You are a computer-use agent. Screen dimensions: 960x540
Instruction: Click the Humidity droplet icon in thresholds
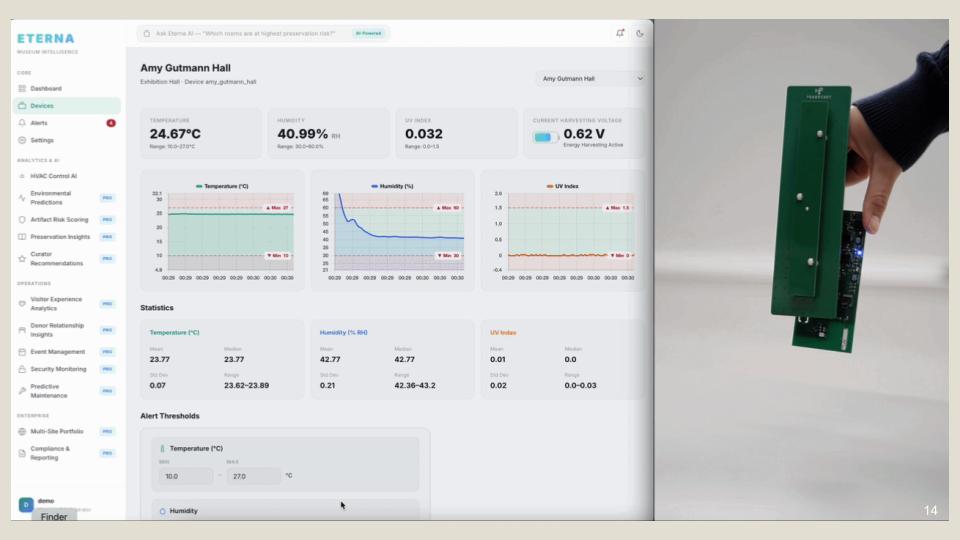(162, 511)
